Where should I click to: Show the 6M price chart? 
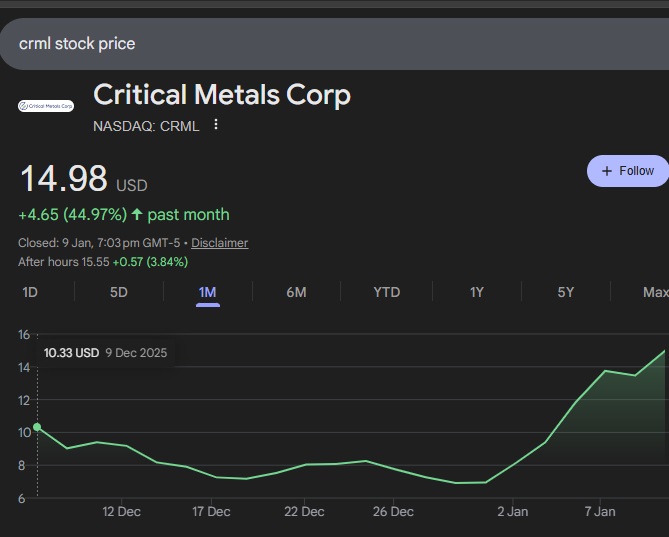click(x=296, y=292)
